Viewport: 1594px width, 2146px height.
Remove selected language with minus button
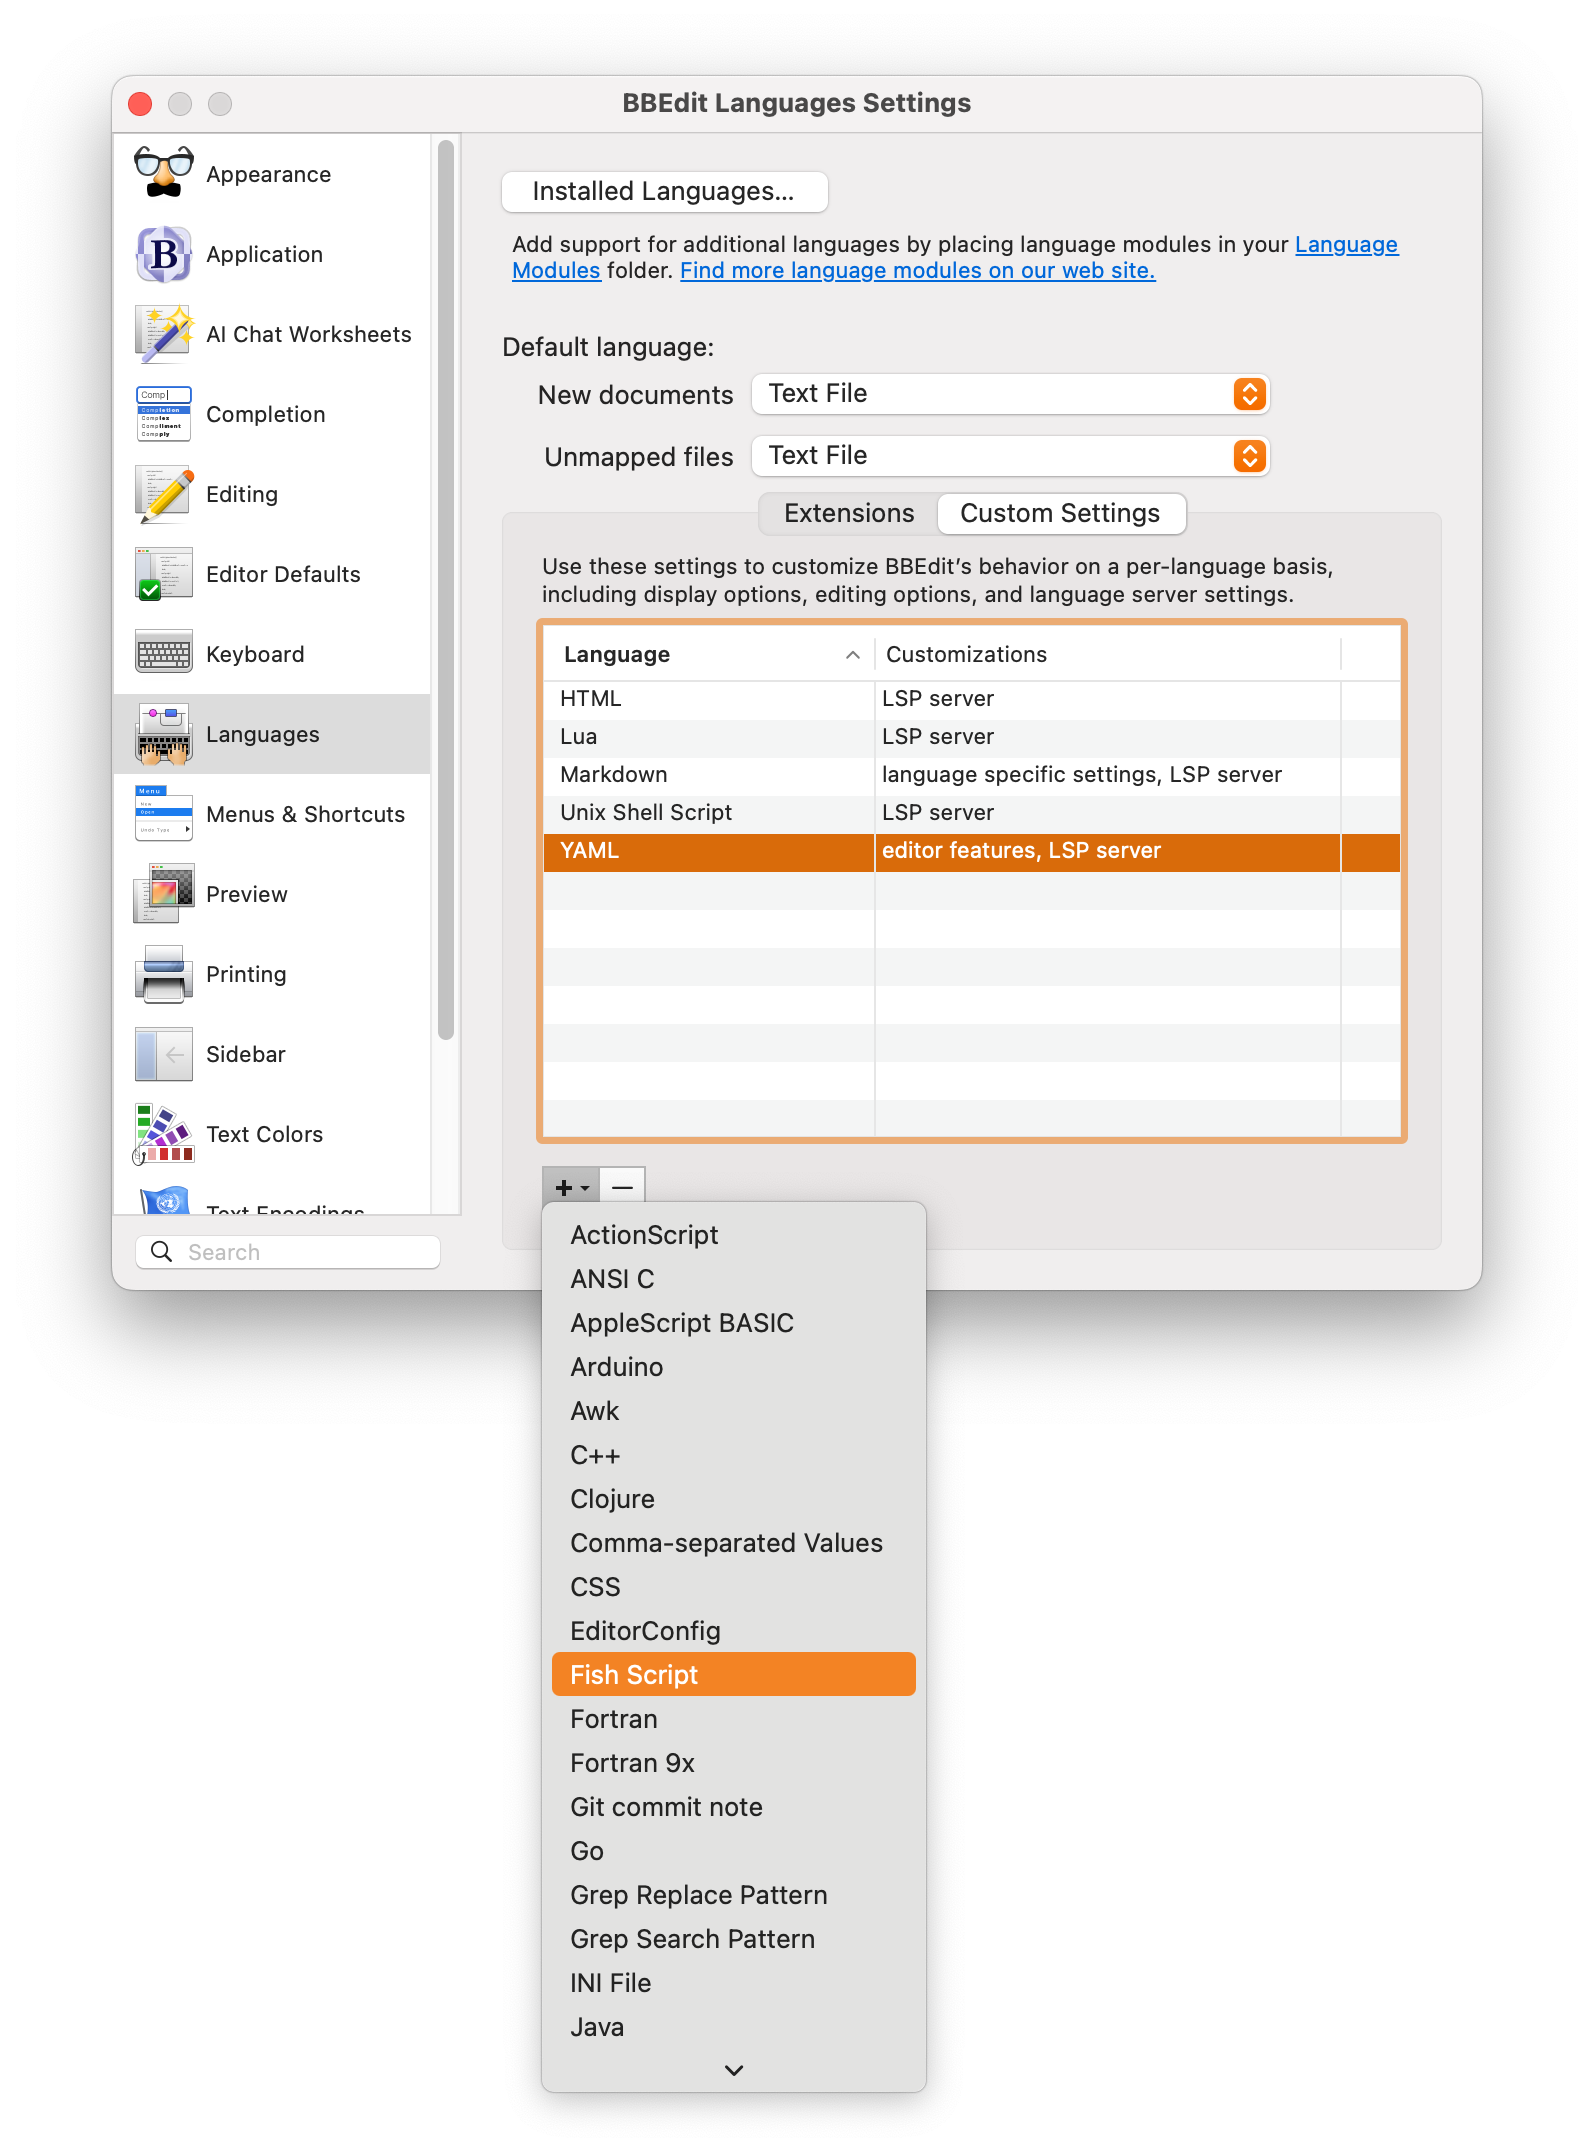click(622, 1187)
